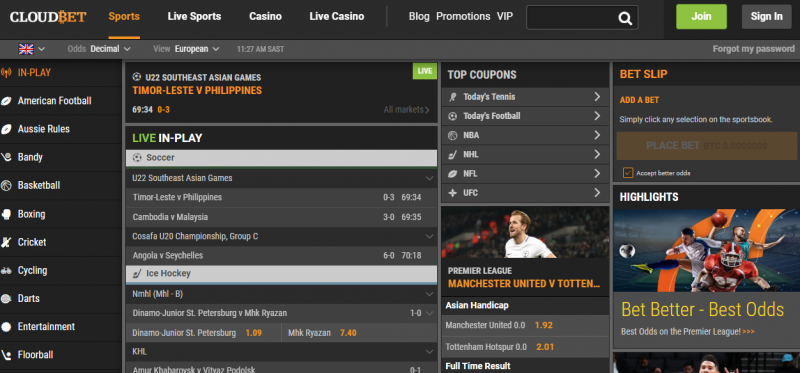Click the Cloudbet logo
The image size is (800, 373).
tap(48, 17)
